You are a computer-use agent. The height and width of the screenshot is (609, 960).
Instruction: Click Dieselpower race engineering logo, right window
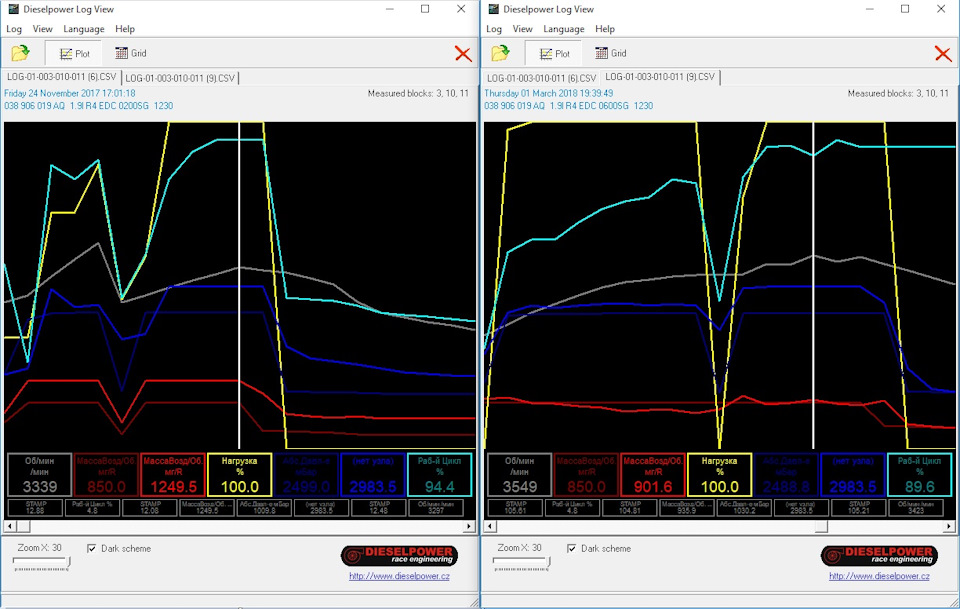point(879,556)
